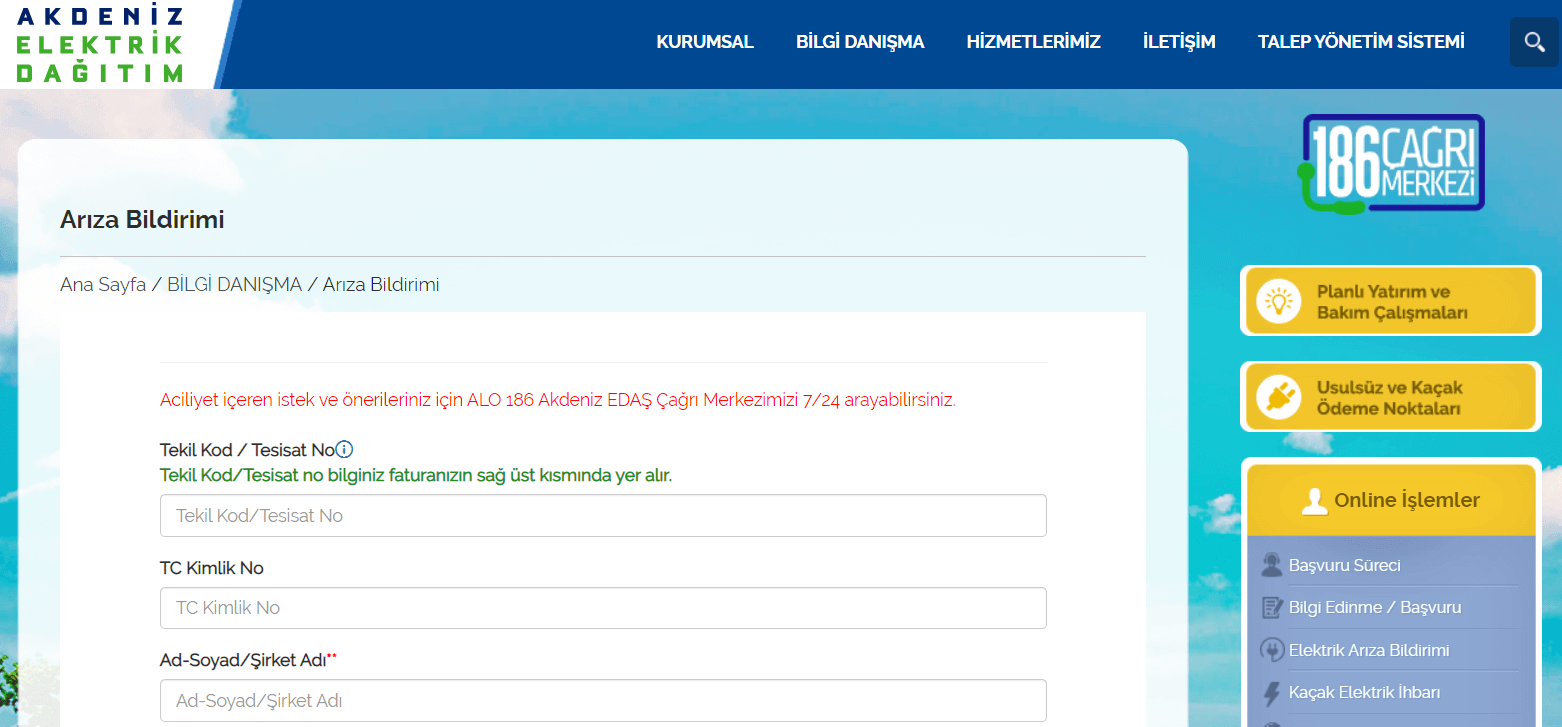Open Elektrik Arıza Bildirimi online service
This screenshot has height=727, width=1562.
click(x=1370, y=649)
